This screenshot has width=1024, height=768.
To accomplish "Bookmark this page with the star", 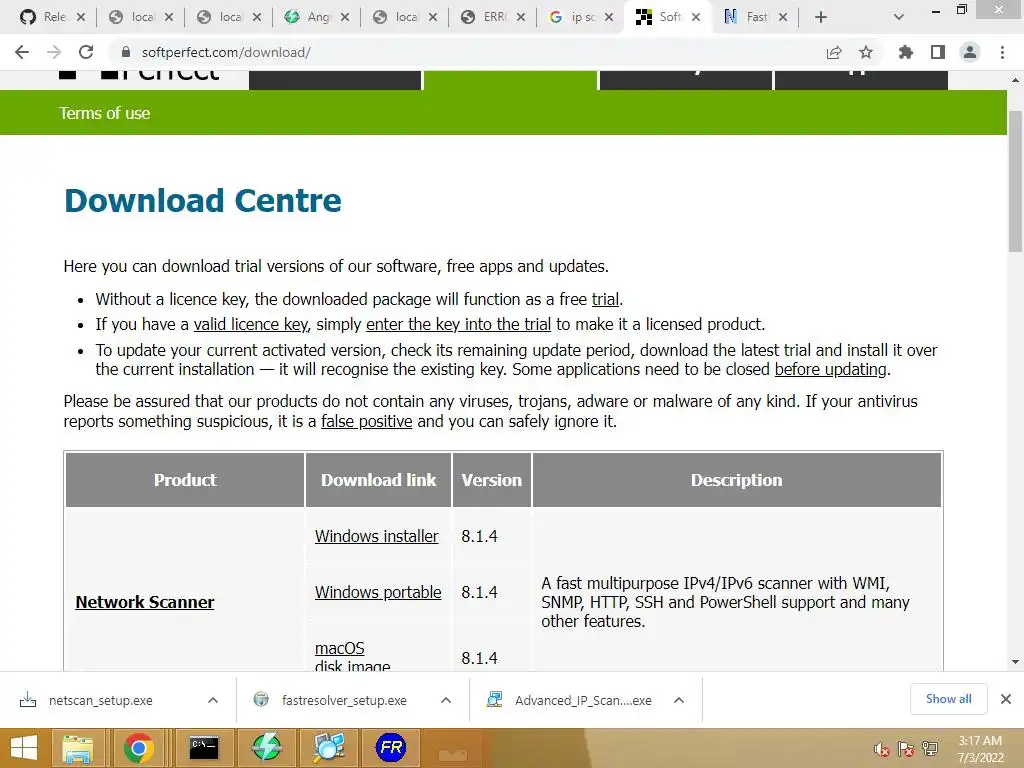I will coord(866,52).
